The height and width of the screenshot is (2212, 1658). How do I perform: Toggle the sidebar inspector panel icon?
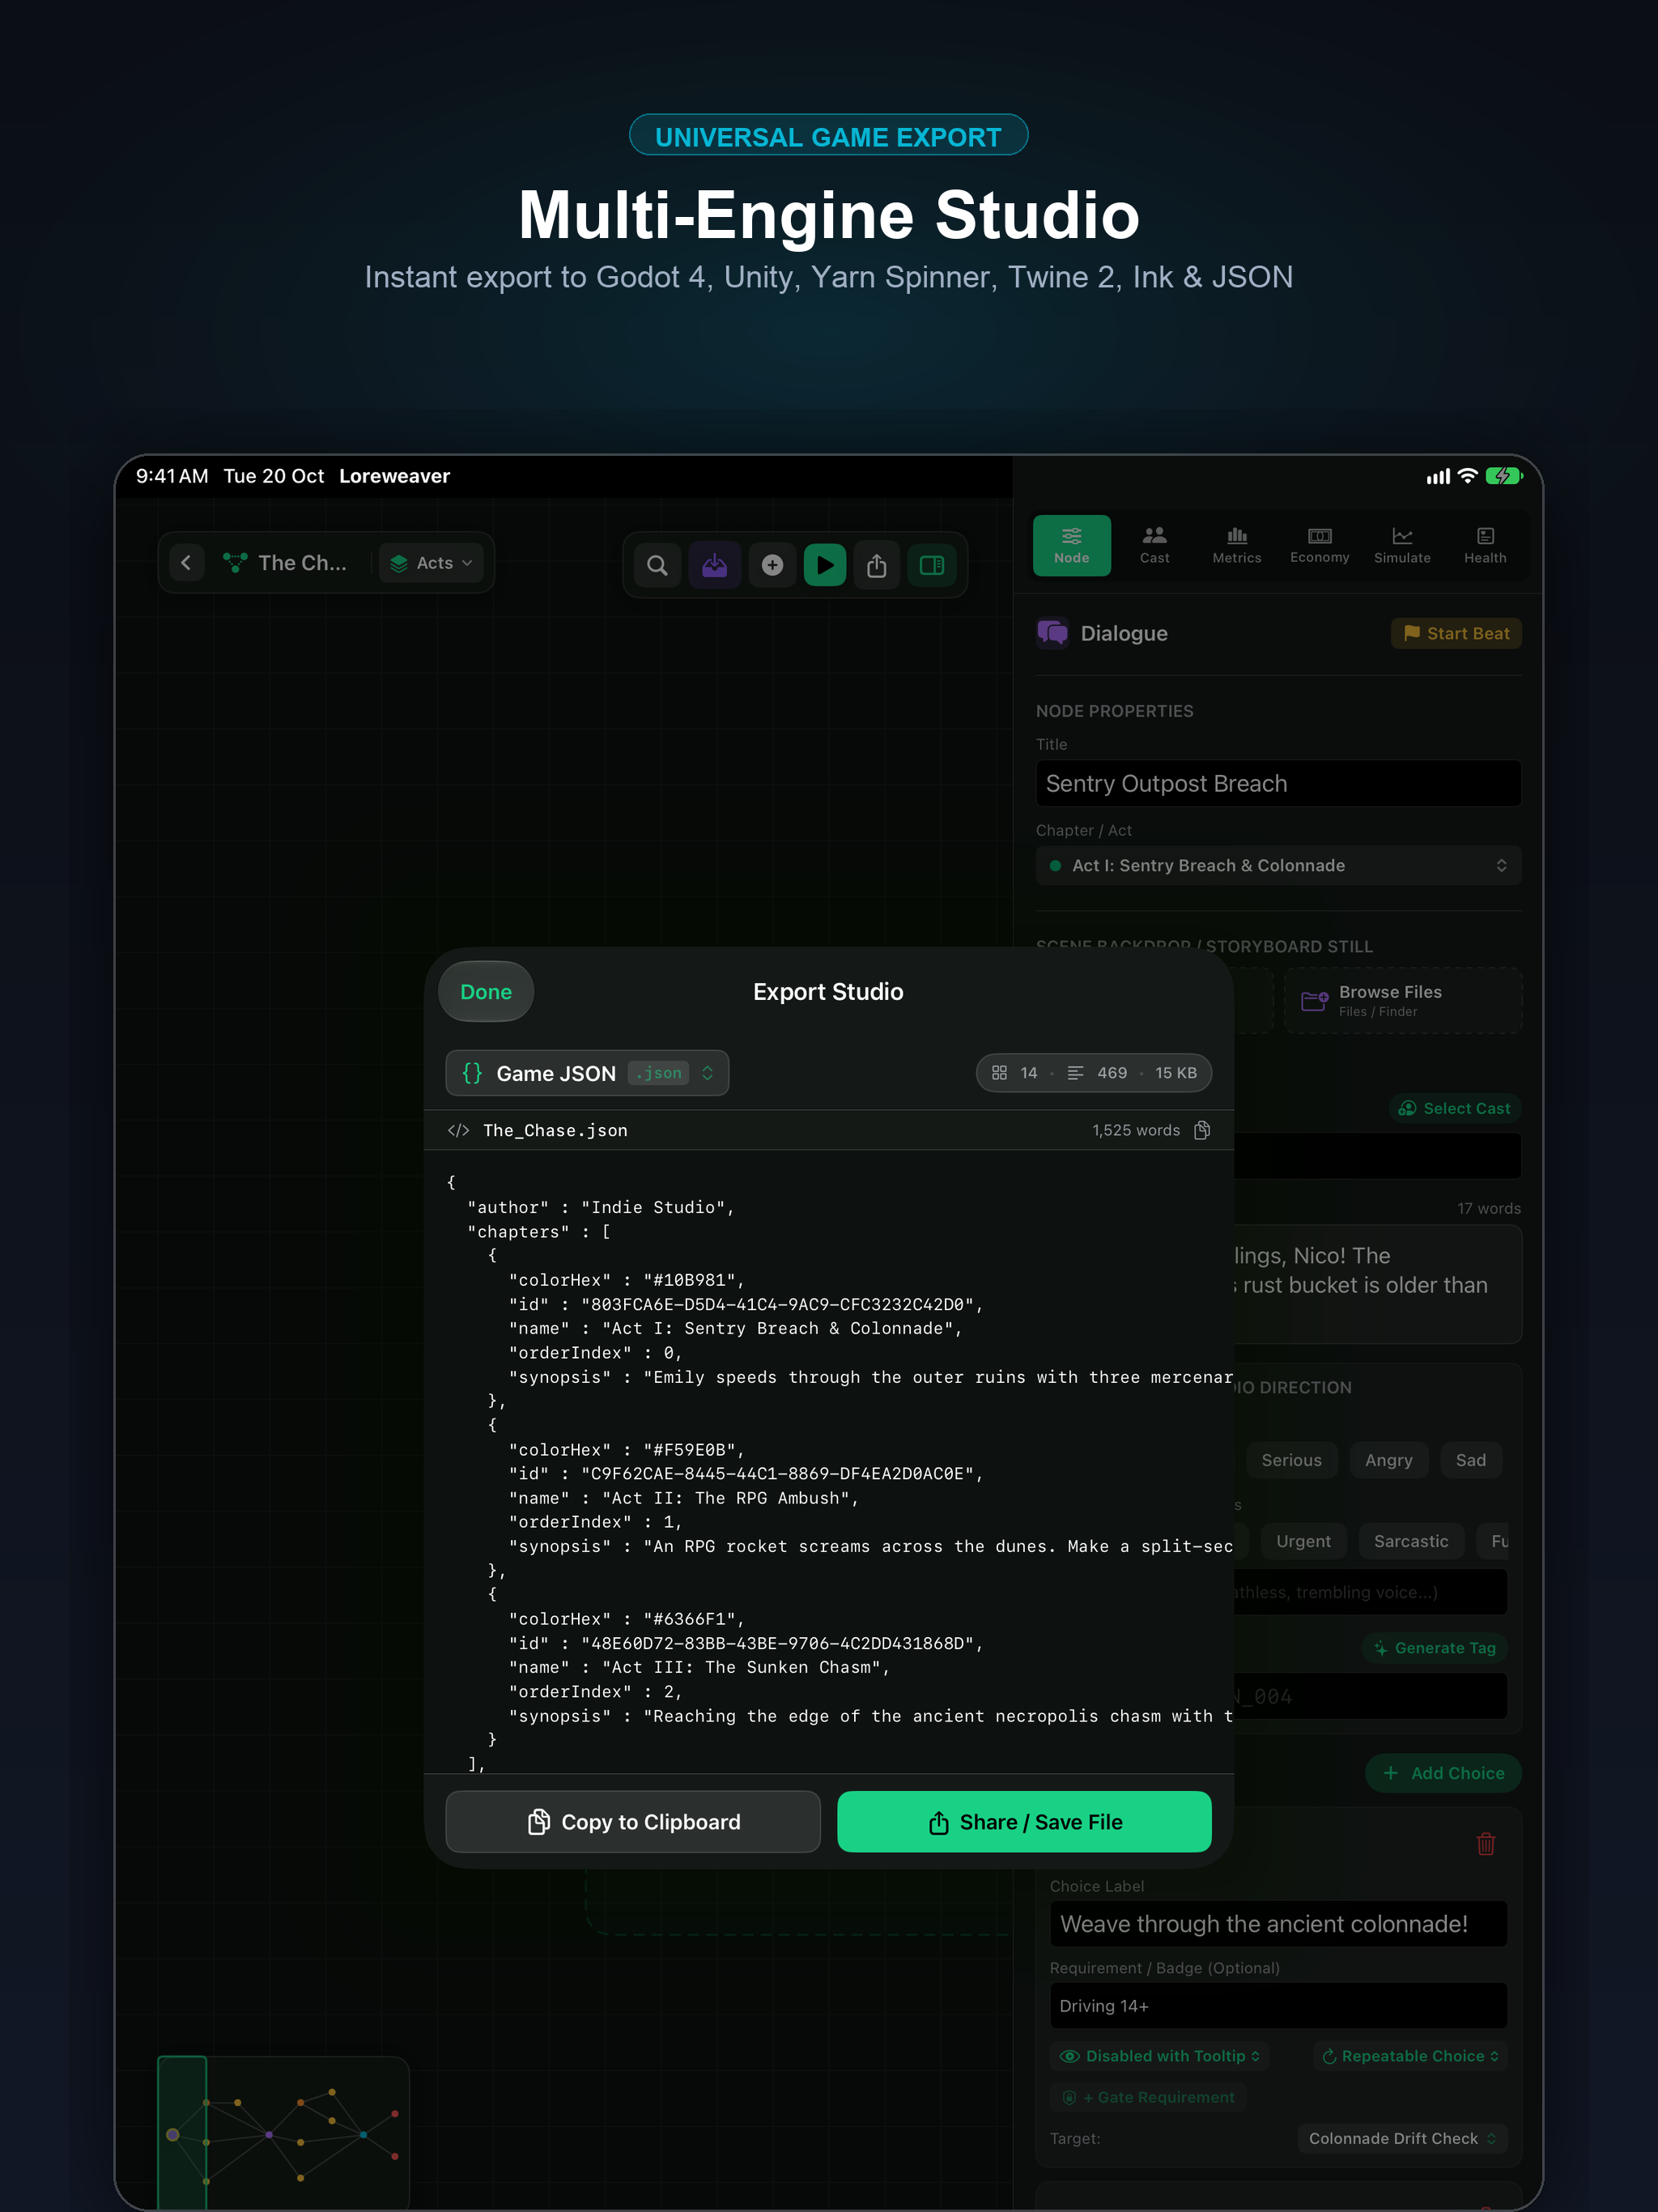point(932,565)
